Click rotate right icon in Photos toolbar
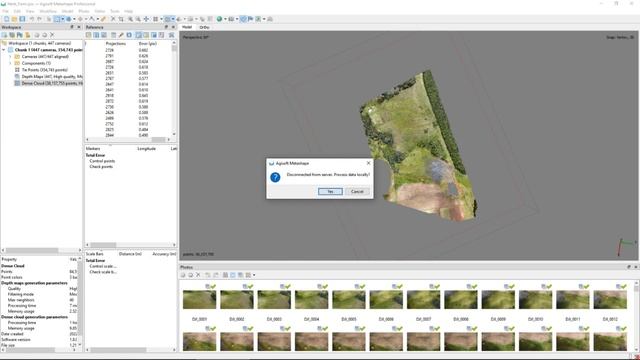The image size is (640, 360). (x=216, y=275)
